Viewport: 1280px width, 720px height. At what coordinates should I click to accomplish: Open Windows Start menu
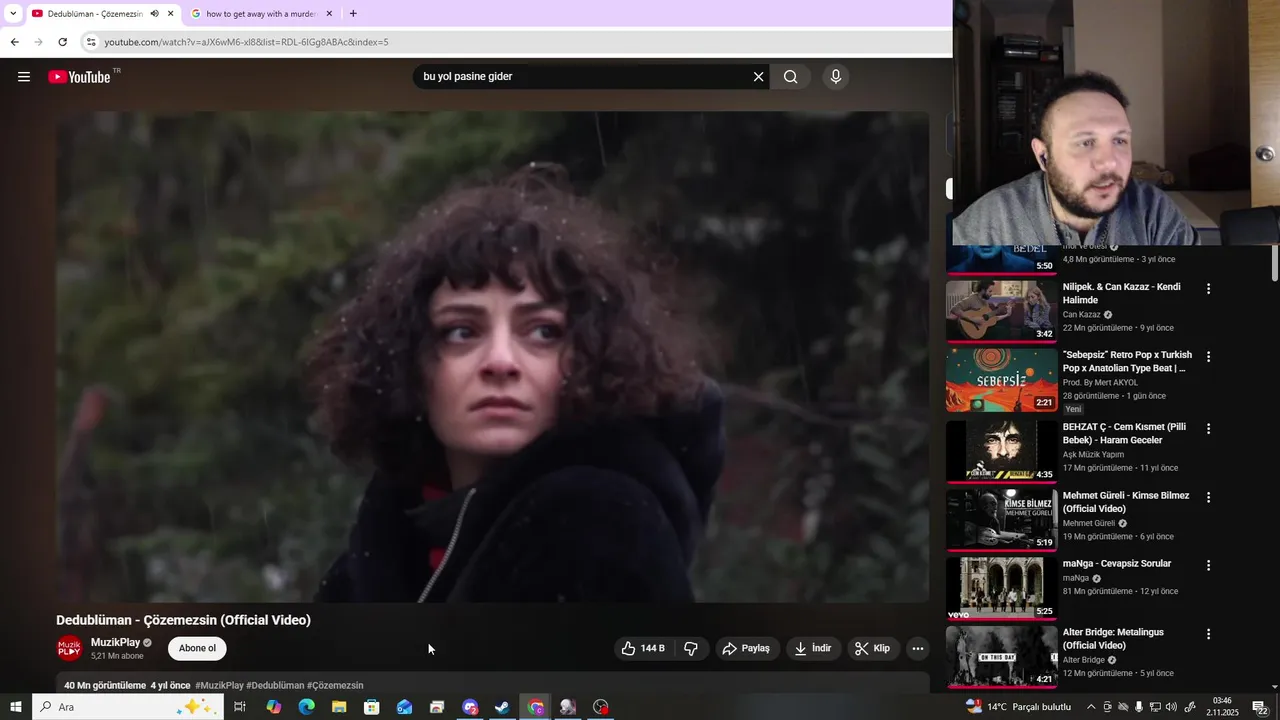[15, 707]
